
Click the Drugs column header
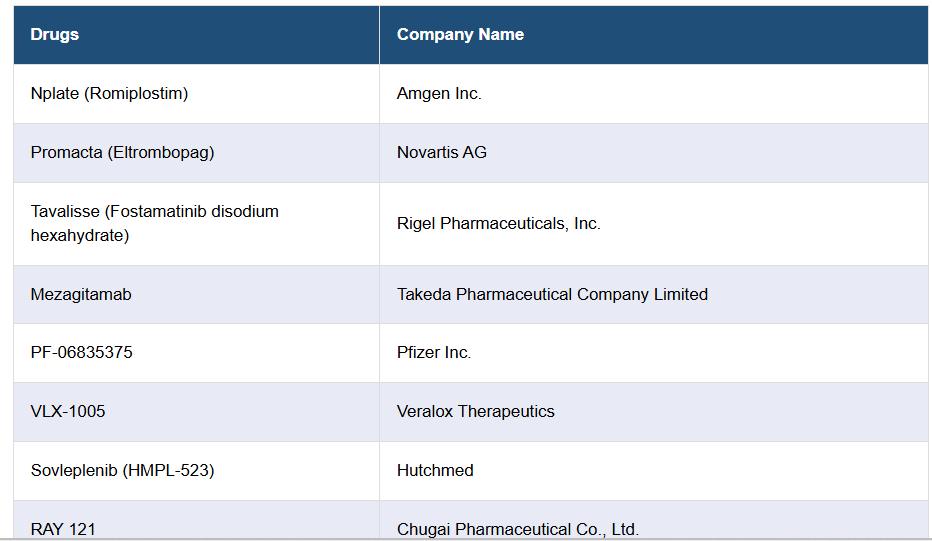(x=55, y=35)
